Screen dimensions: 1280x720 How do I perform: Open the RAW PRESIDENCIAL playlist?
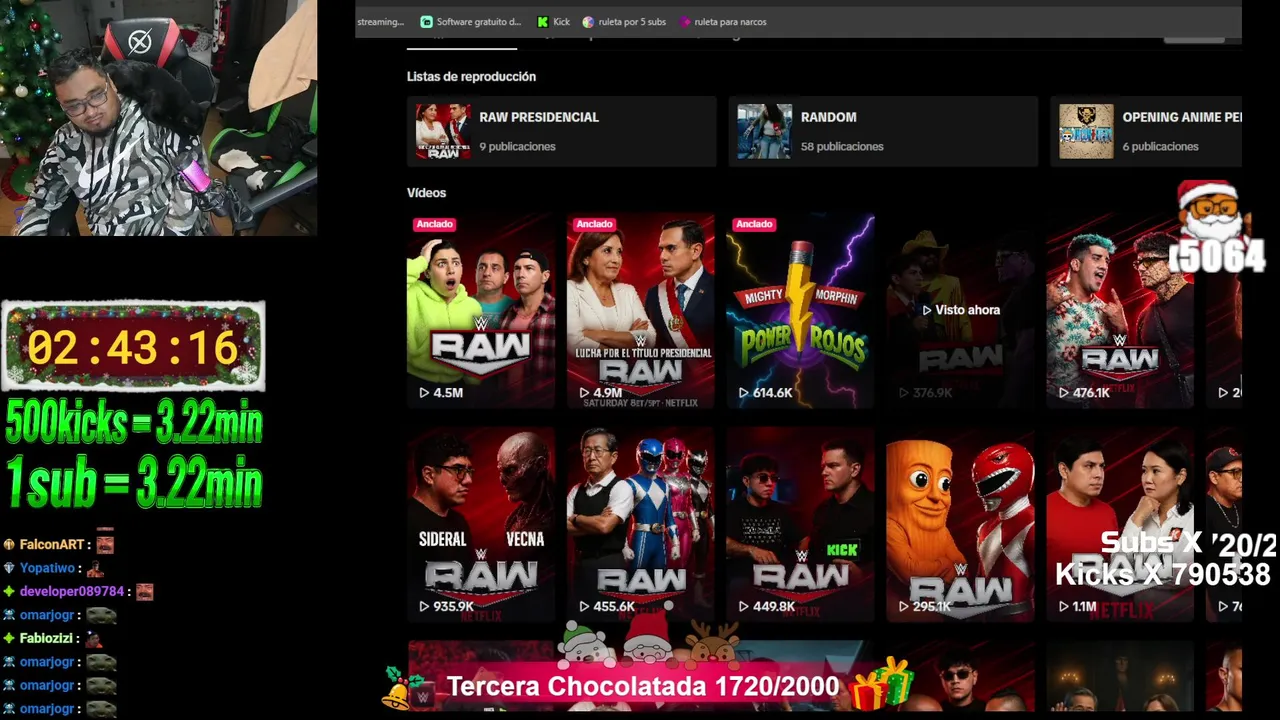[561, 131]
